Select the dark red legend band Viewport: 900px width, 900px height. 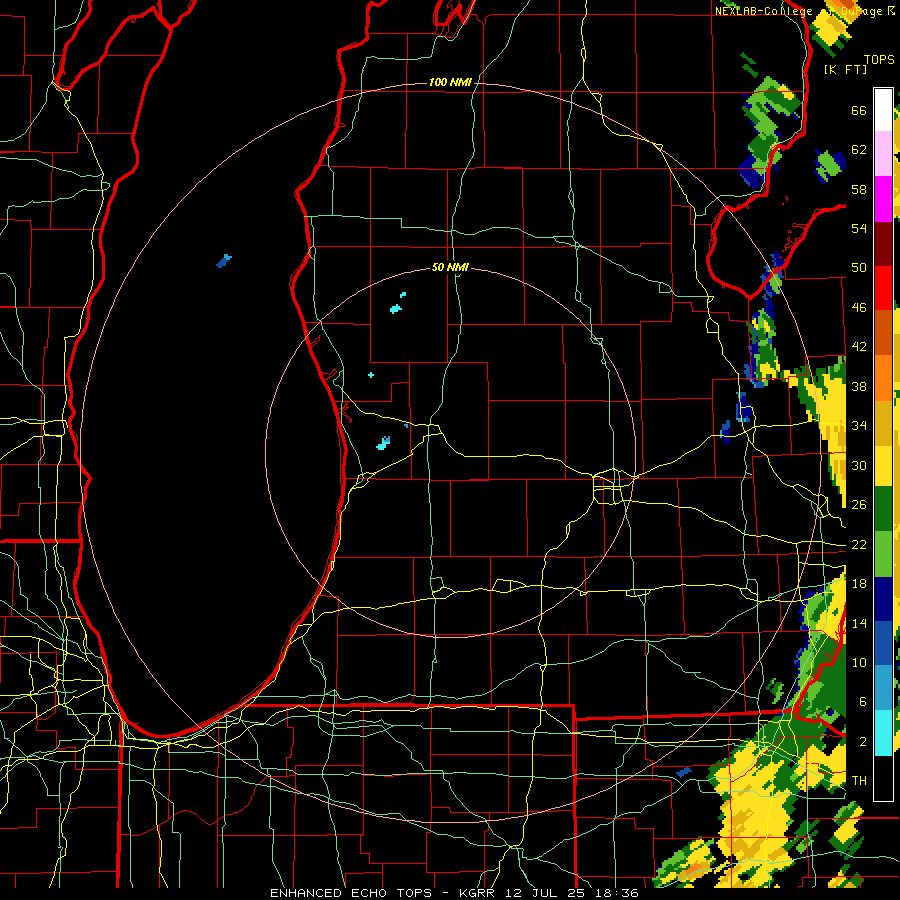(883, 243)
